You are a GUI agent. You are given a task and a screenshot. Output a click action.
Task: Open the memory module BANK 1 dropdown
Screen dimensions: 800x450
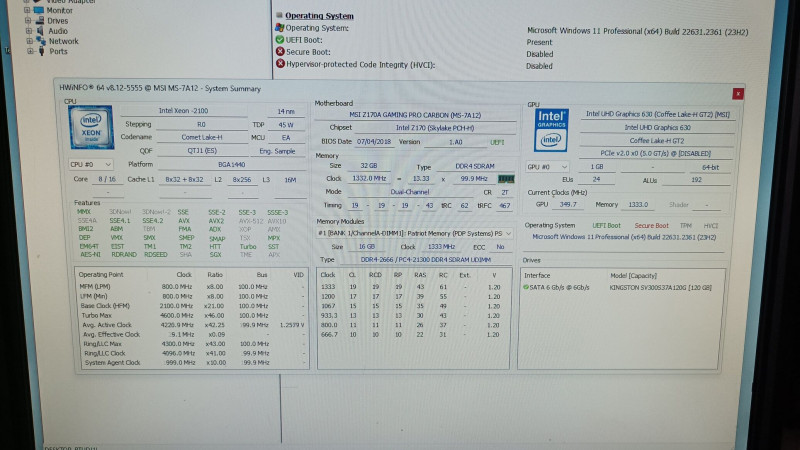click(x=414, y=233)
